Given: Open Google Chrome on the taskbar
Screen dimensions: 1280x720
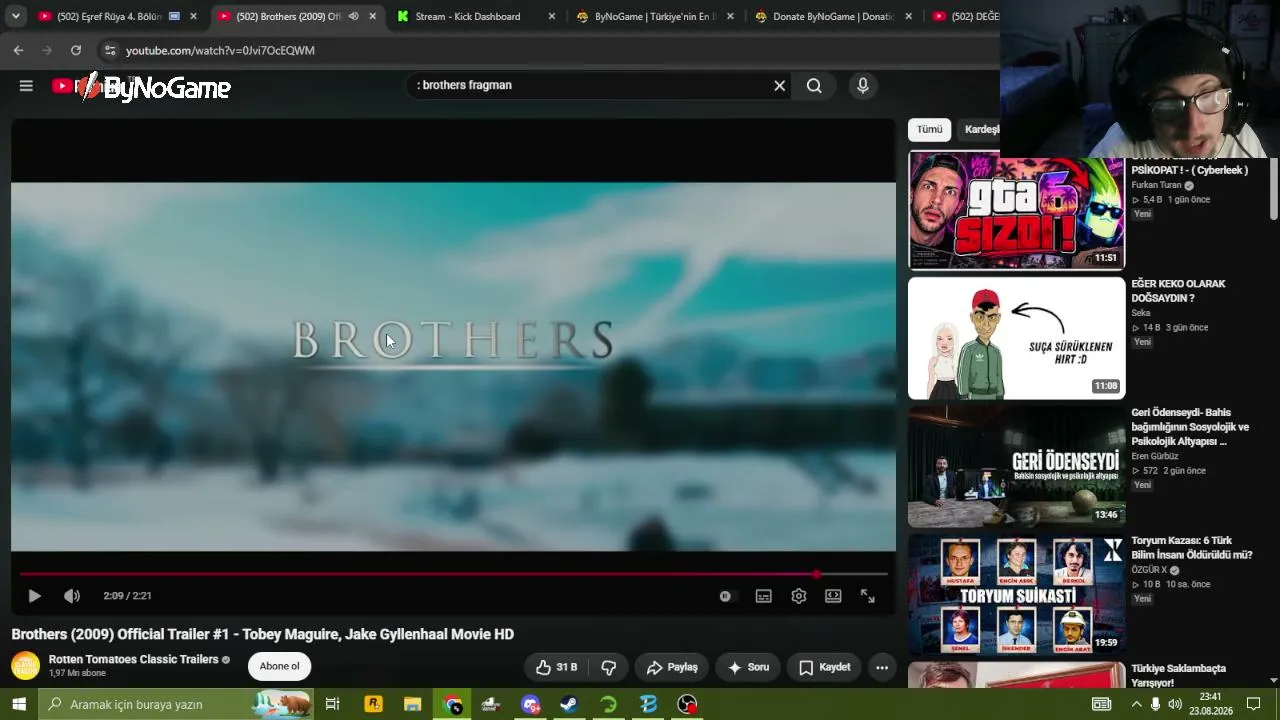Looking at the screenshot, I should 453,704.
